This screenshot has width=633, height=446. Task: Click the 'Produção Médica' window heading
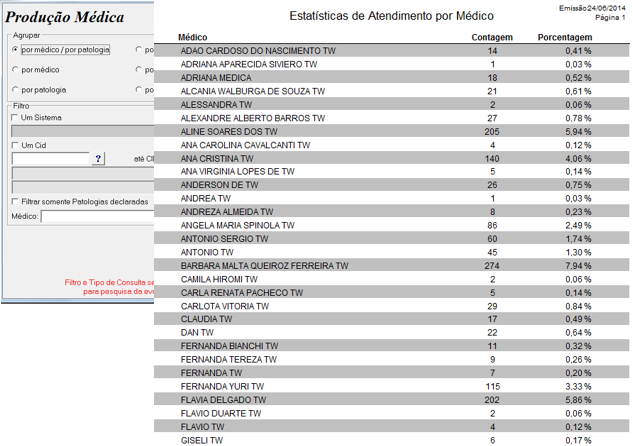tap(65, 17)
